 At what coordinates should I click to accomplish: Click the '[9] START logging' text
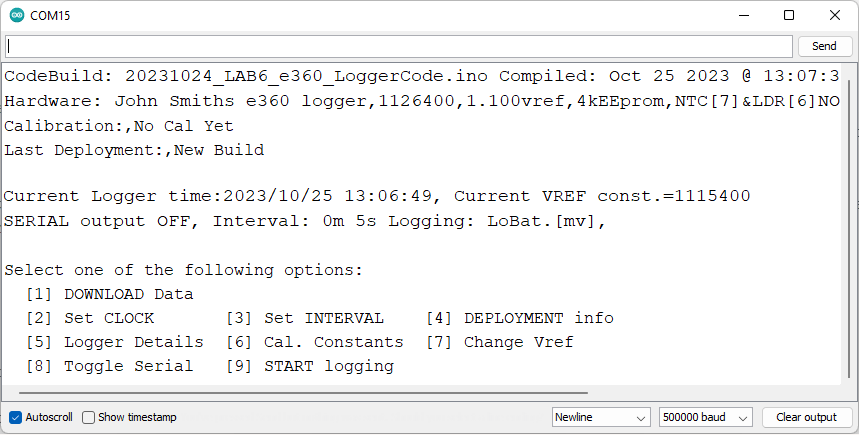click(x=310, y=366)
